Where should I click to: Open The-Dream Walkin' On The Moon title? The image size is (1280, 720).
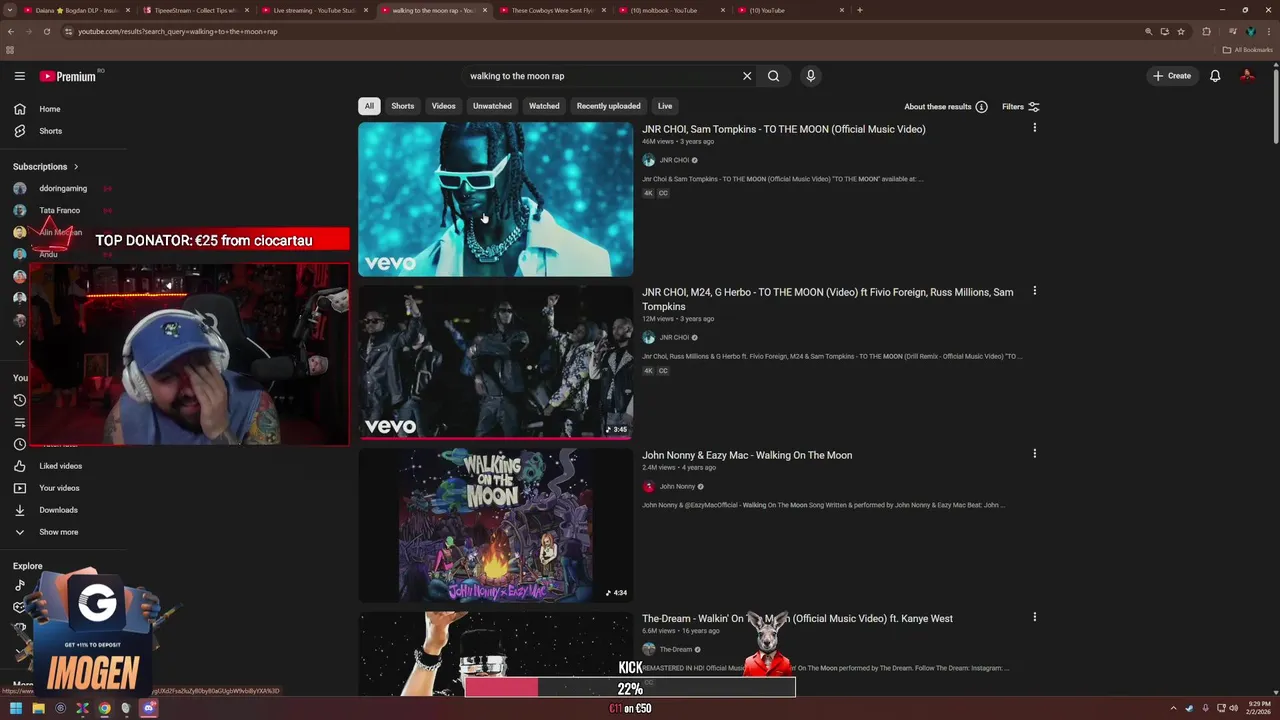click(x=797, y=619)
